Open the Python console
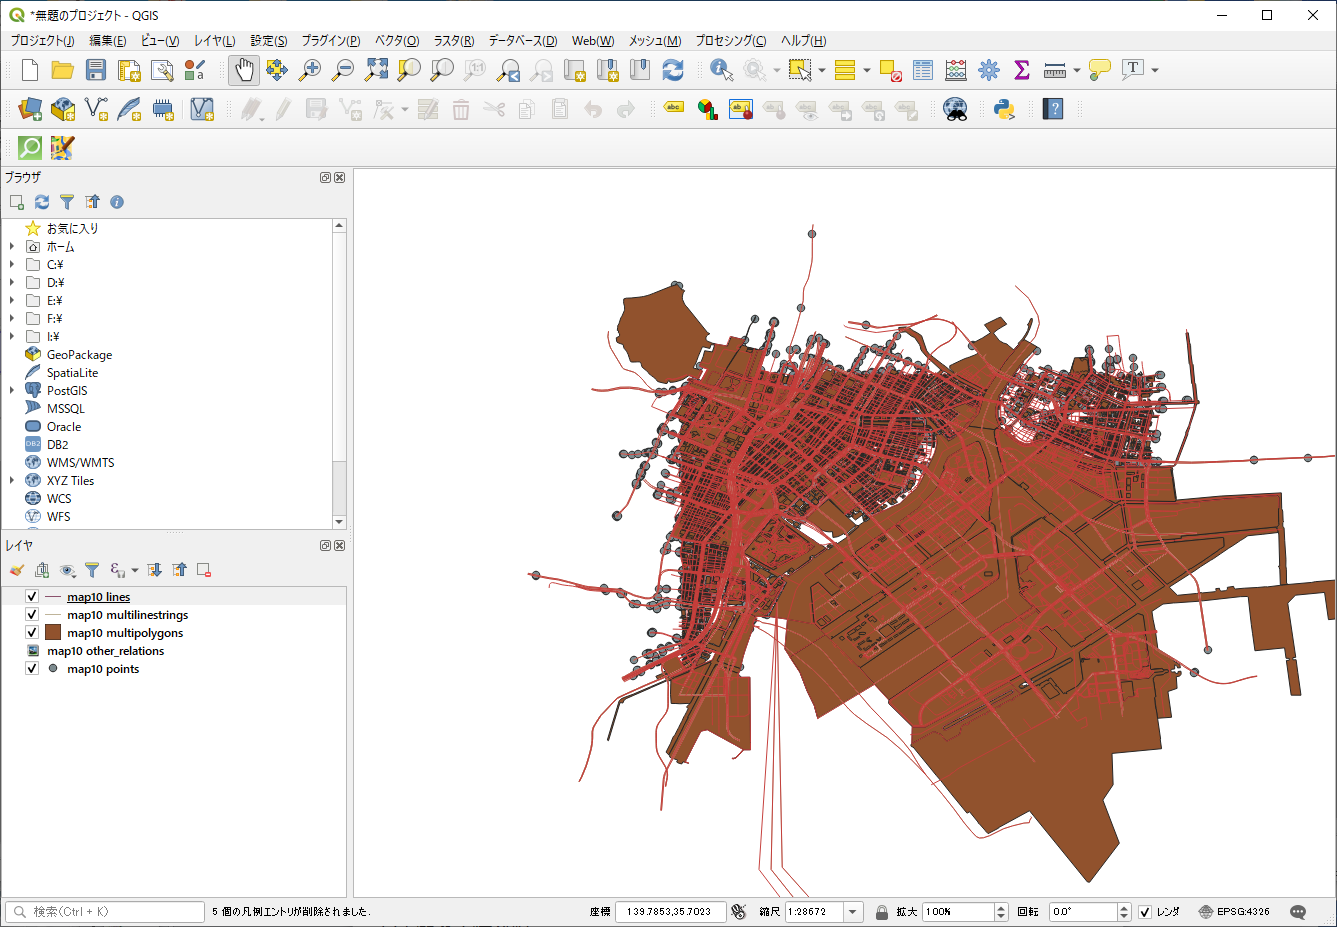This screenshot has height=927, width=1337. (x=1004, y=109)
